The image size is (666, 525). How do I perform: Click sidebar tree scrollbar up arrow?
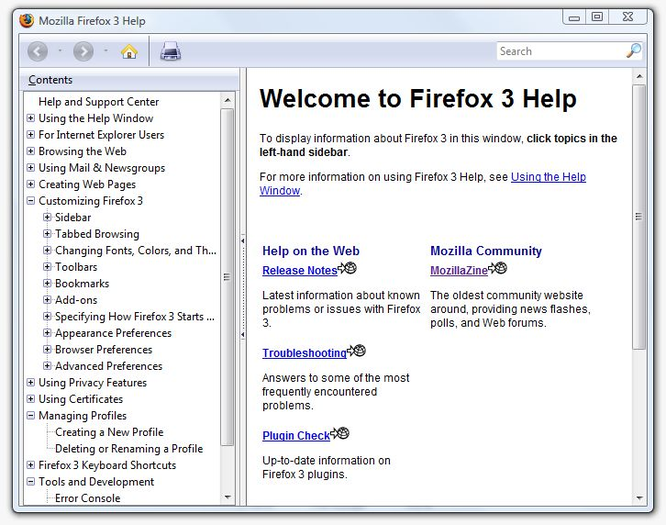[x=228, y=100]
